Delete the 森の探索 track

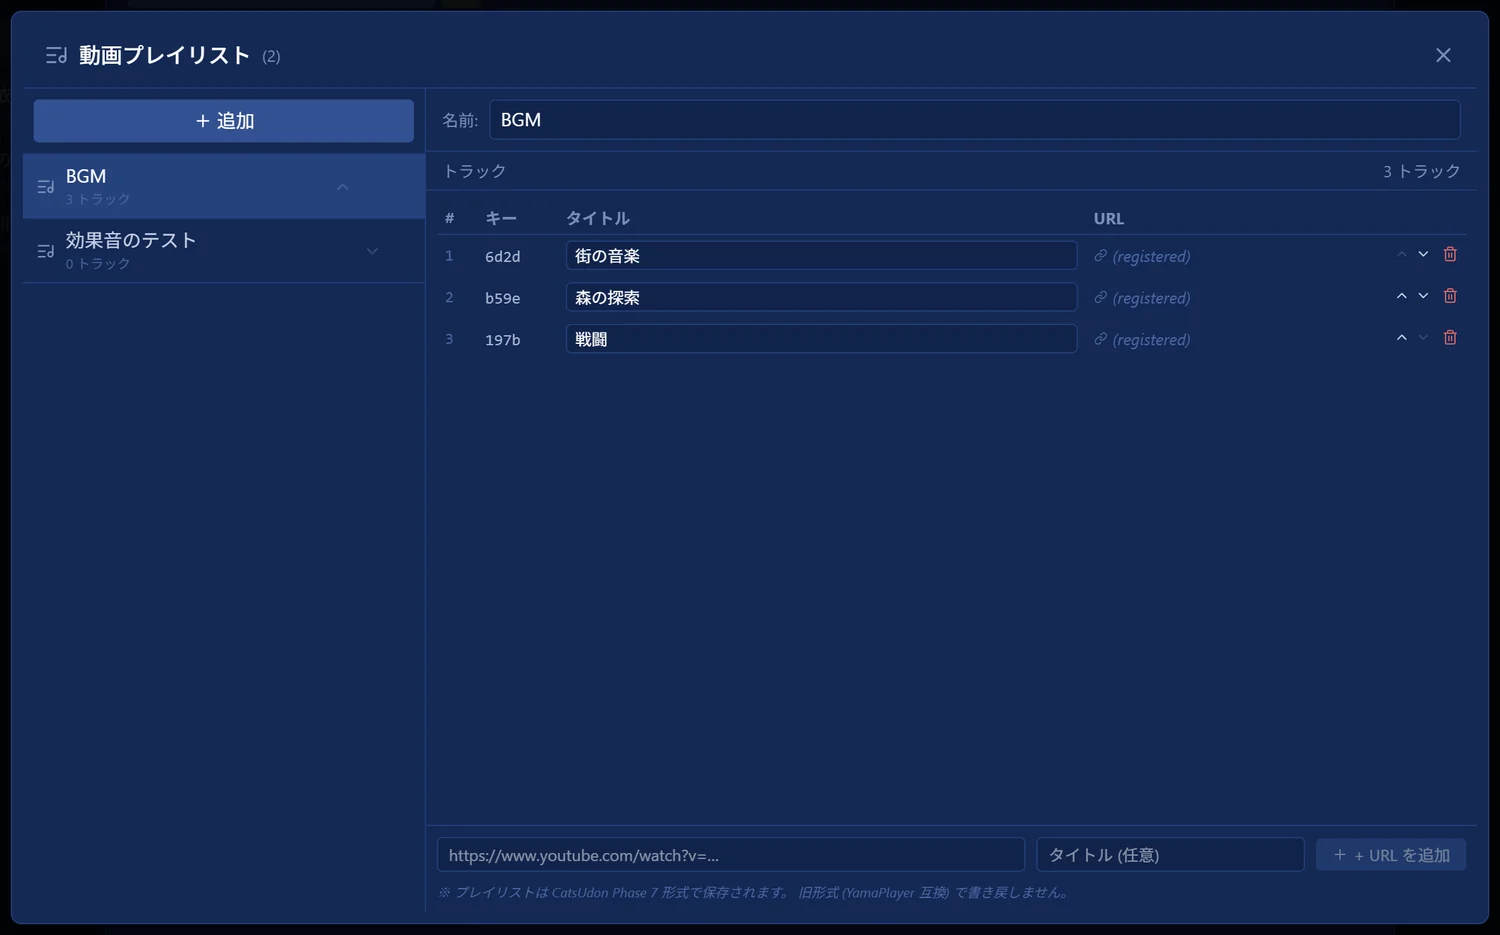(1450, 297)
